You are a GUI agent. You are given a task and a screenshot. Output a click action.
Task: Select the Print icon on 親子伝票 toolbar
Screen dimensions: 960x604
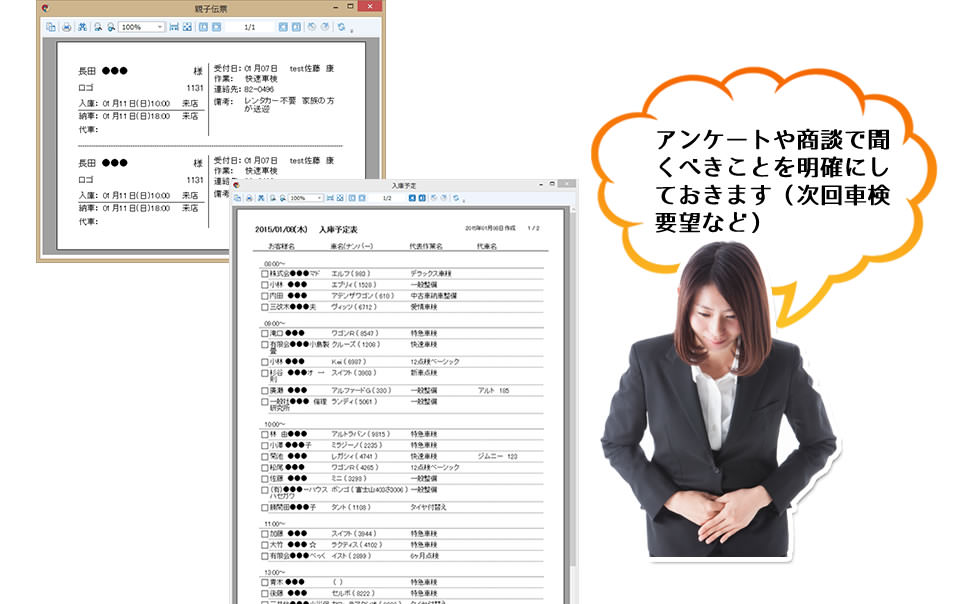click(66, 27)
